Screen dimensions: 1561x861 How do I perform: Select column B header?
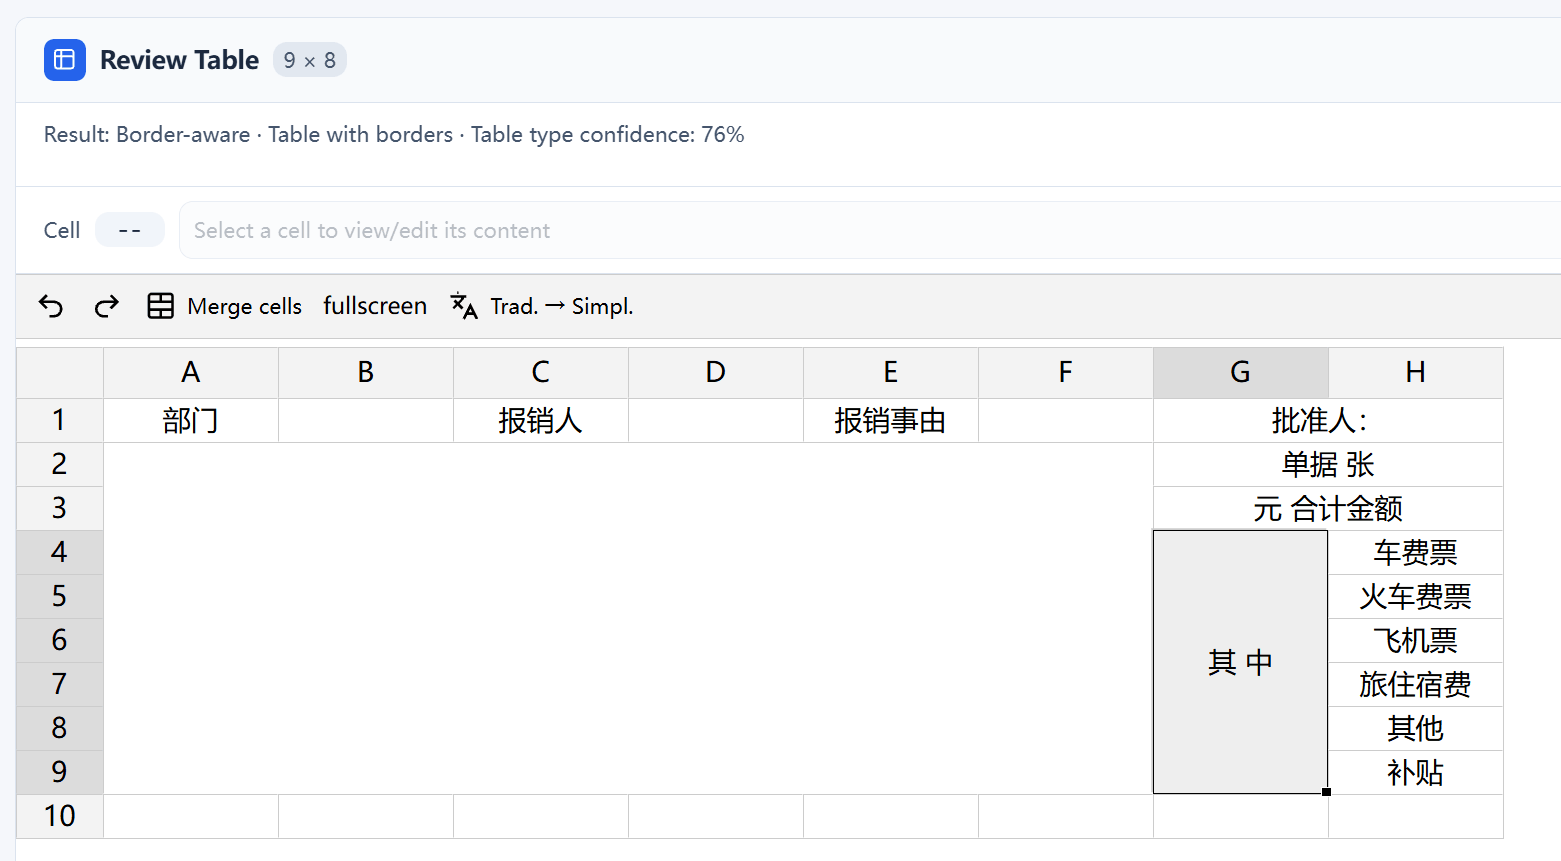coord(366,373)
